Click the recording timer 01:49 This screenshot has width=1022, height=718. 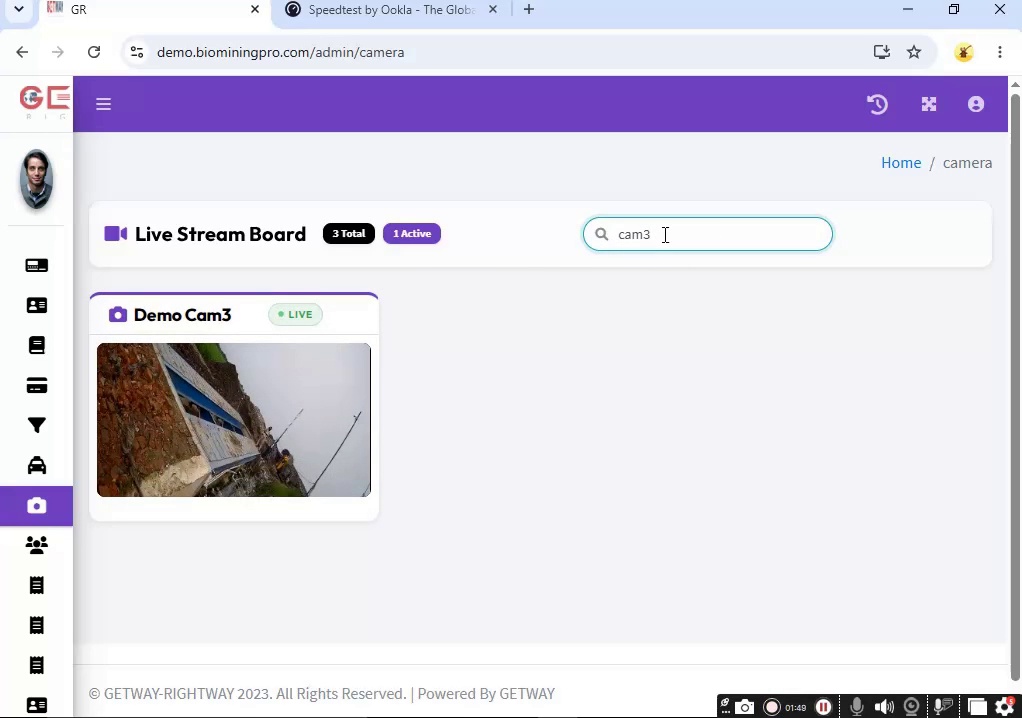[796, 708]
